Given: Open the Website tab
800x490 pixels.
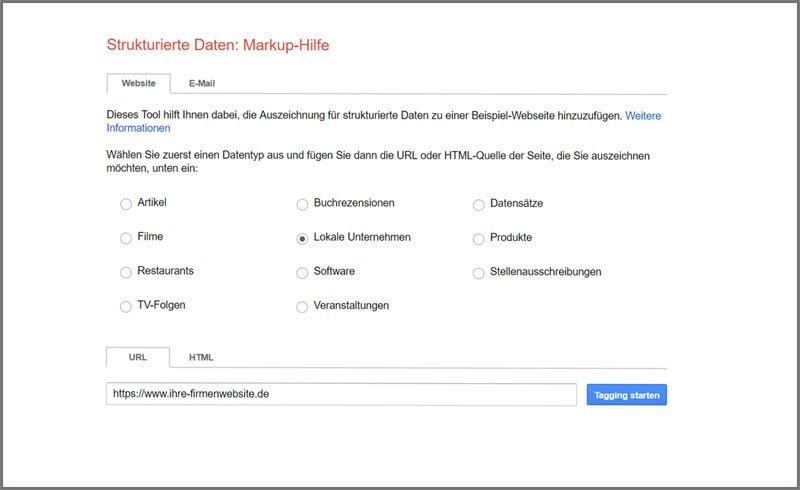Looking at the screenshot, I should pos(138,84).
